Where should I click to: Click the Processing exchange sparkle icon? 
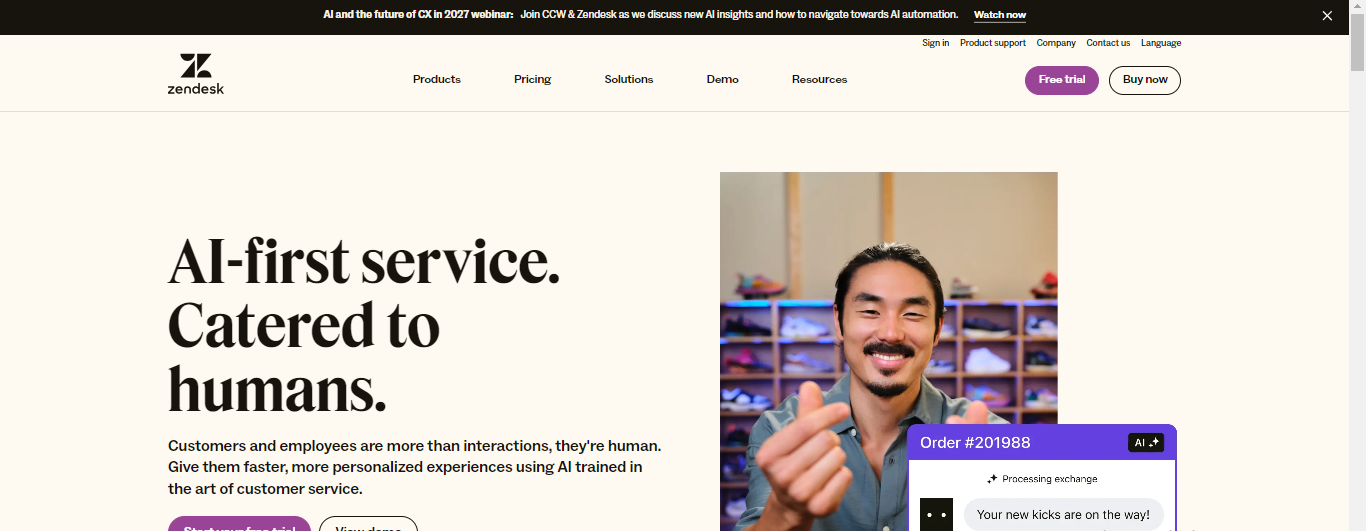pos(992,479)
